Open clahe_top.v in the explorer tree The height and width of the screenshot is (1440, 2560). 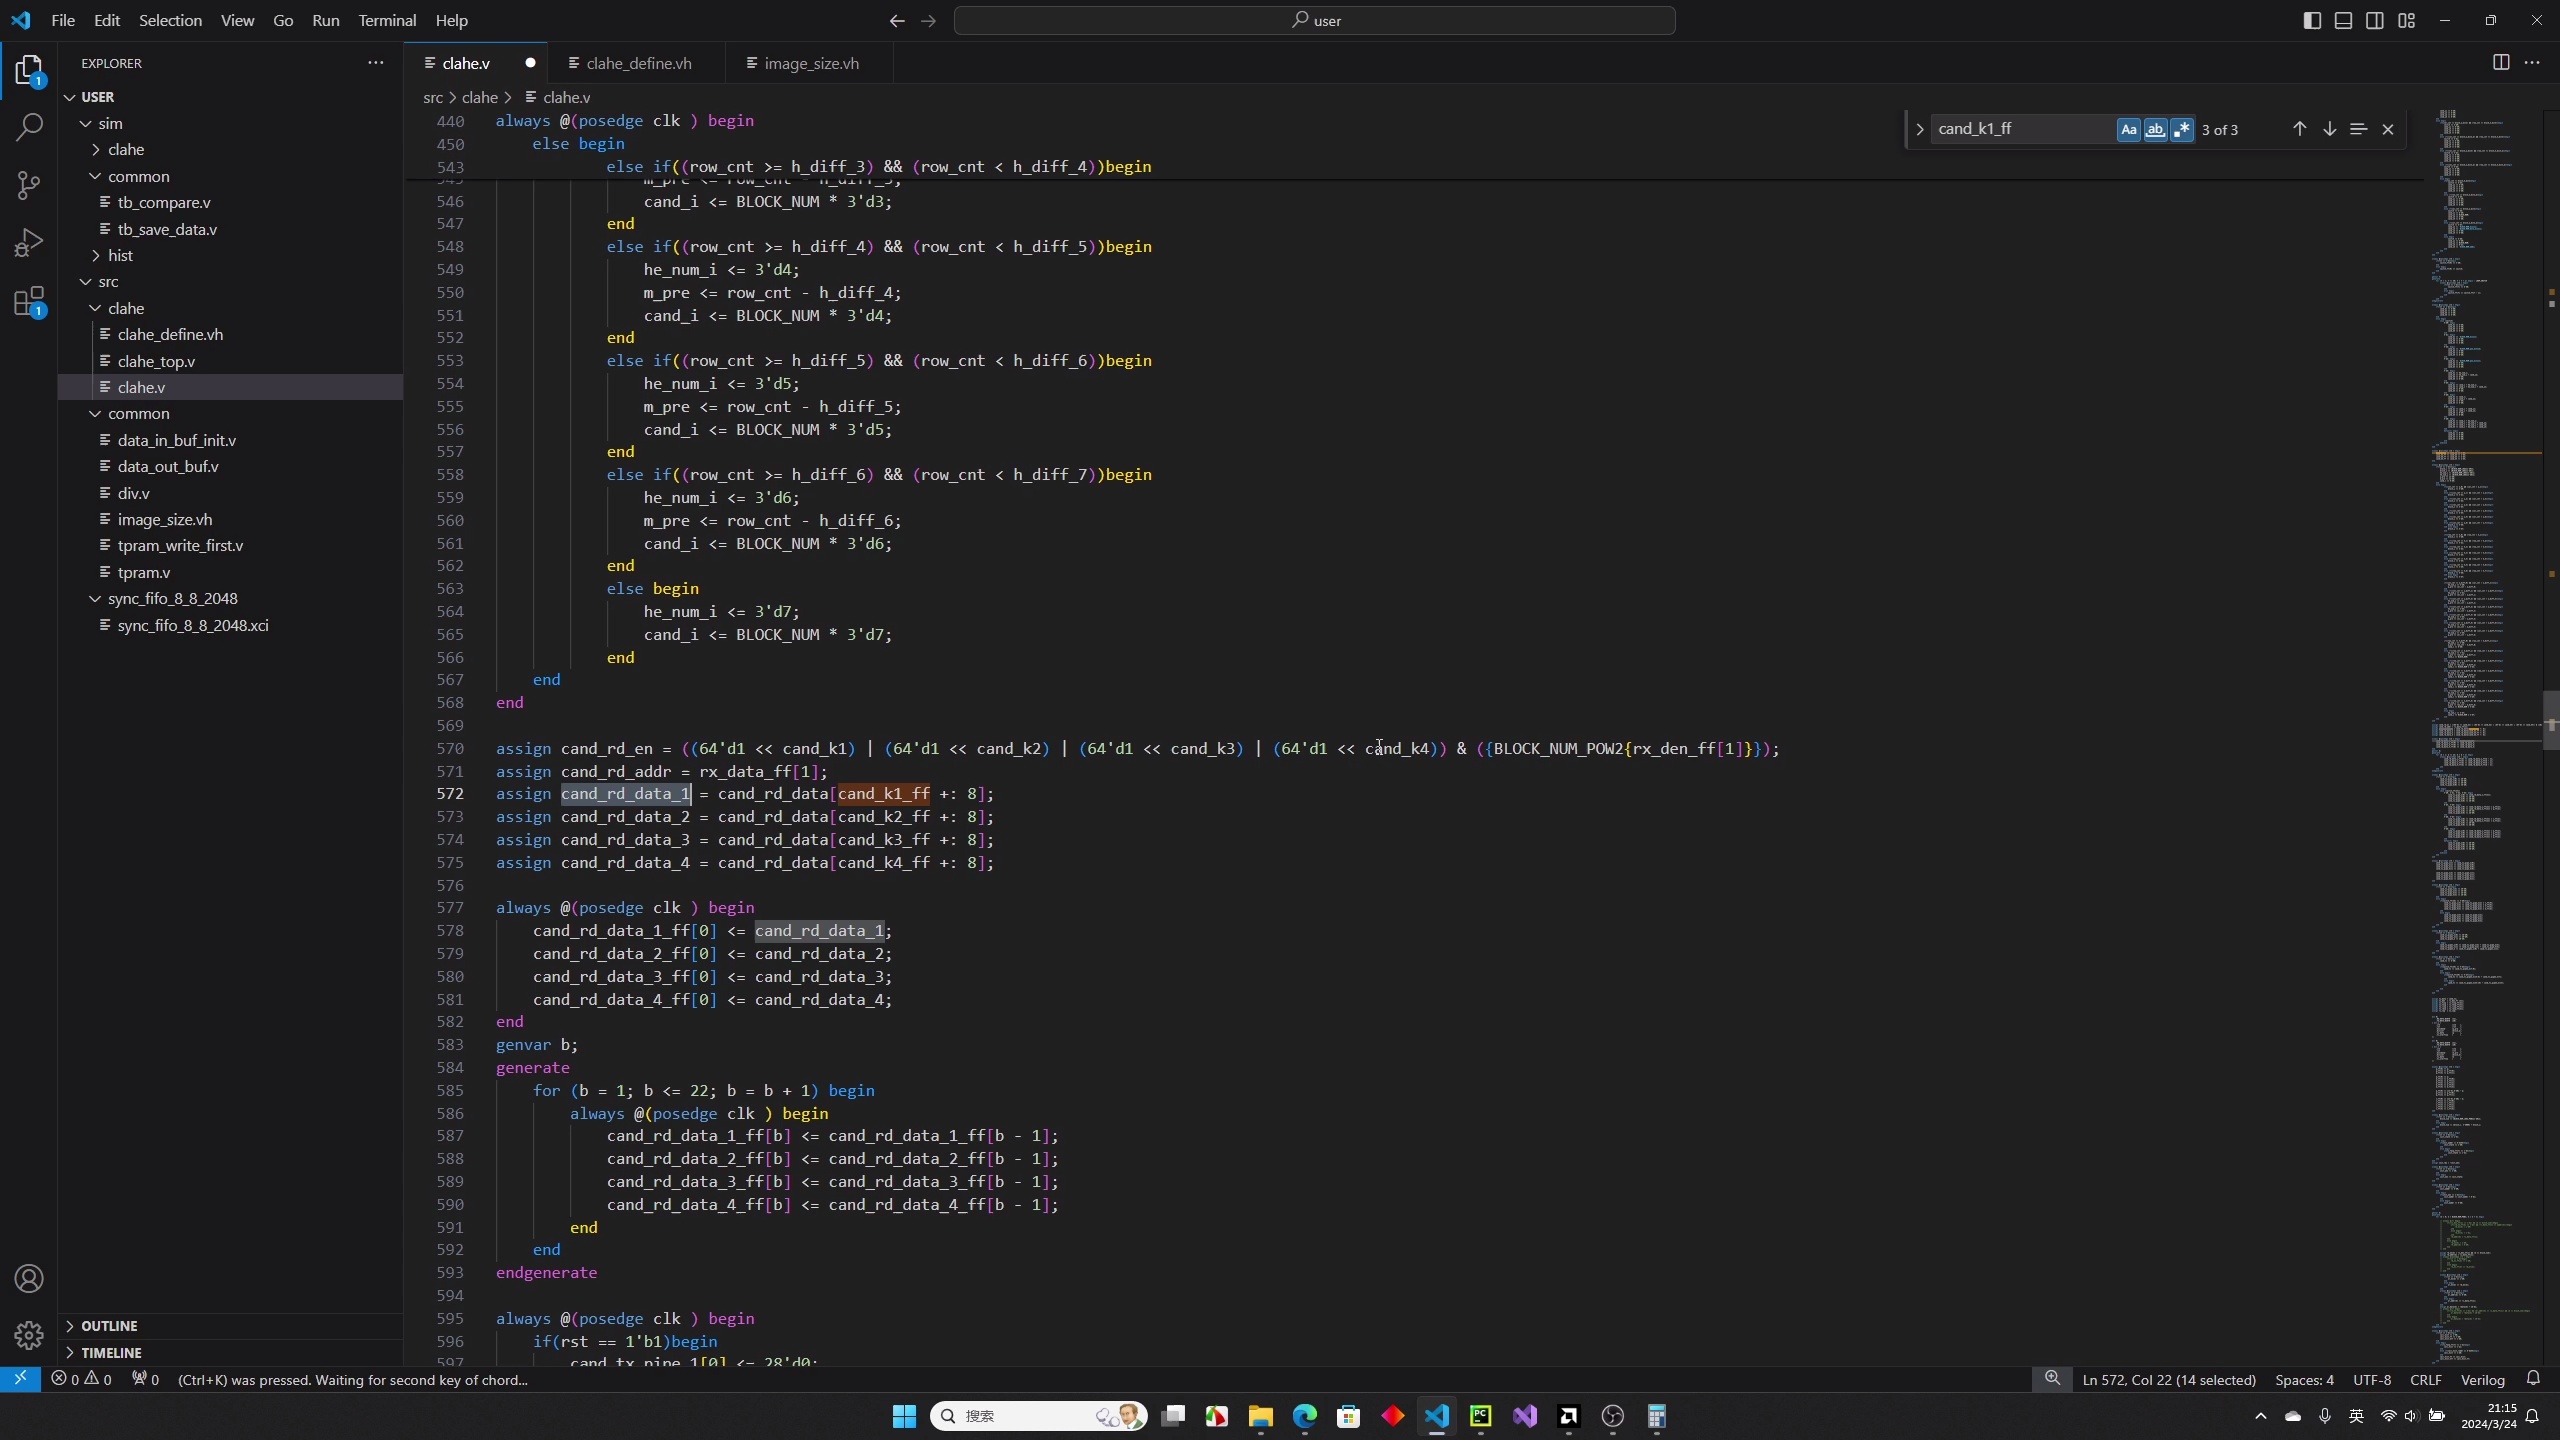coord(156,361)
